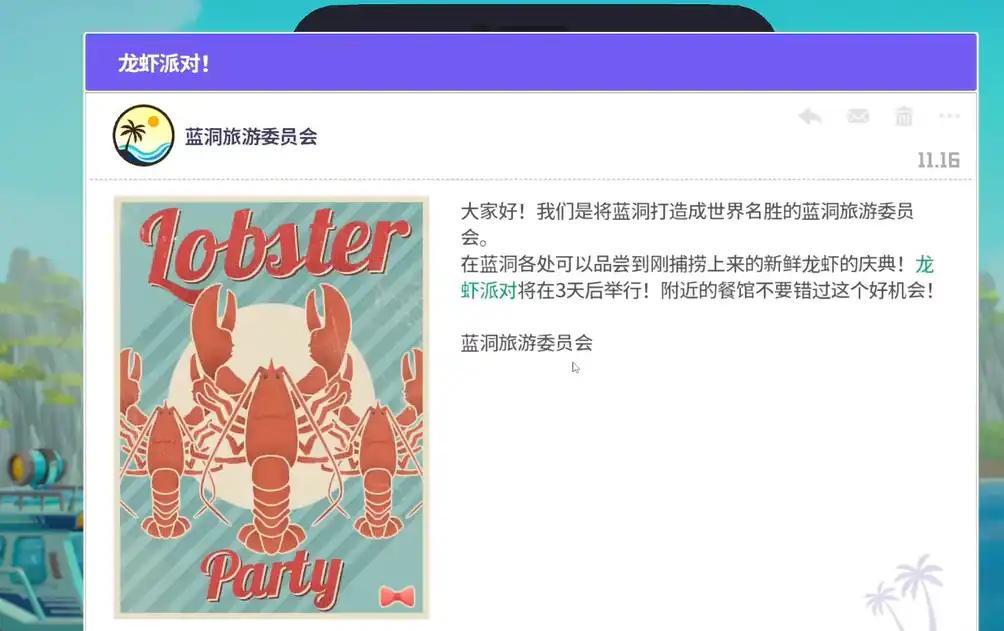Click the "Party" lettering on the poster
1004x631 pixels.
[271, 580]
